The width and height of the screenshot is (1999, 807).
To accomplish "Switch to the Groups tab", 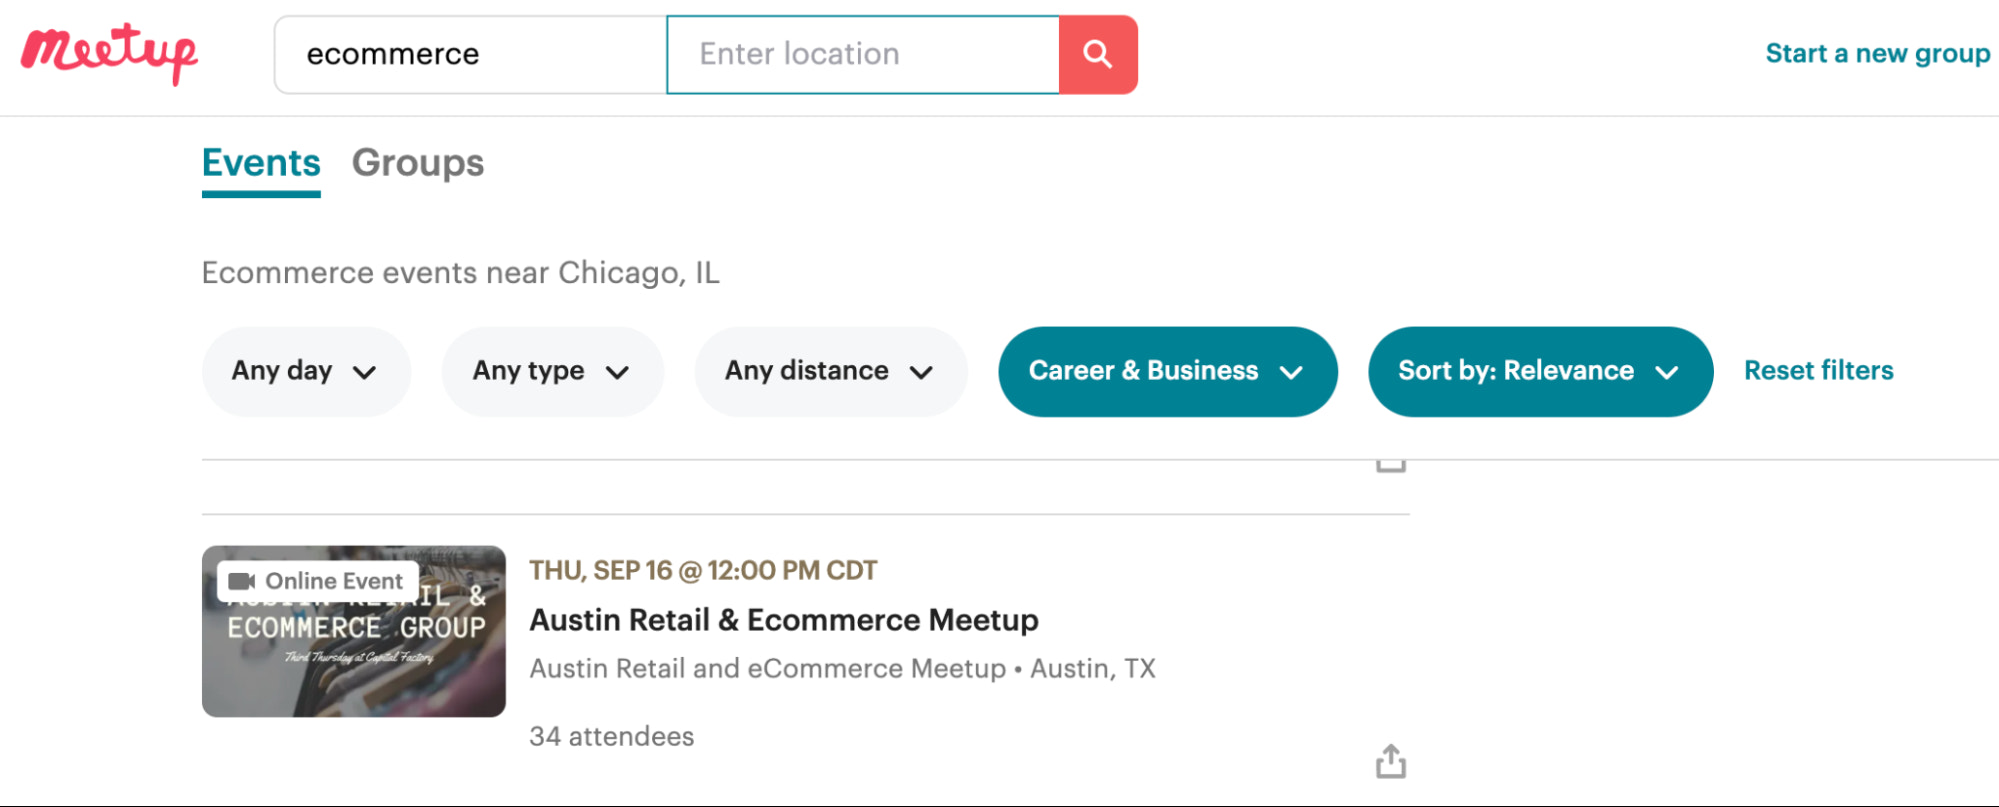I will click(417, 163).
